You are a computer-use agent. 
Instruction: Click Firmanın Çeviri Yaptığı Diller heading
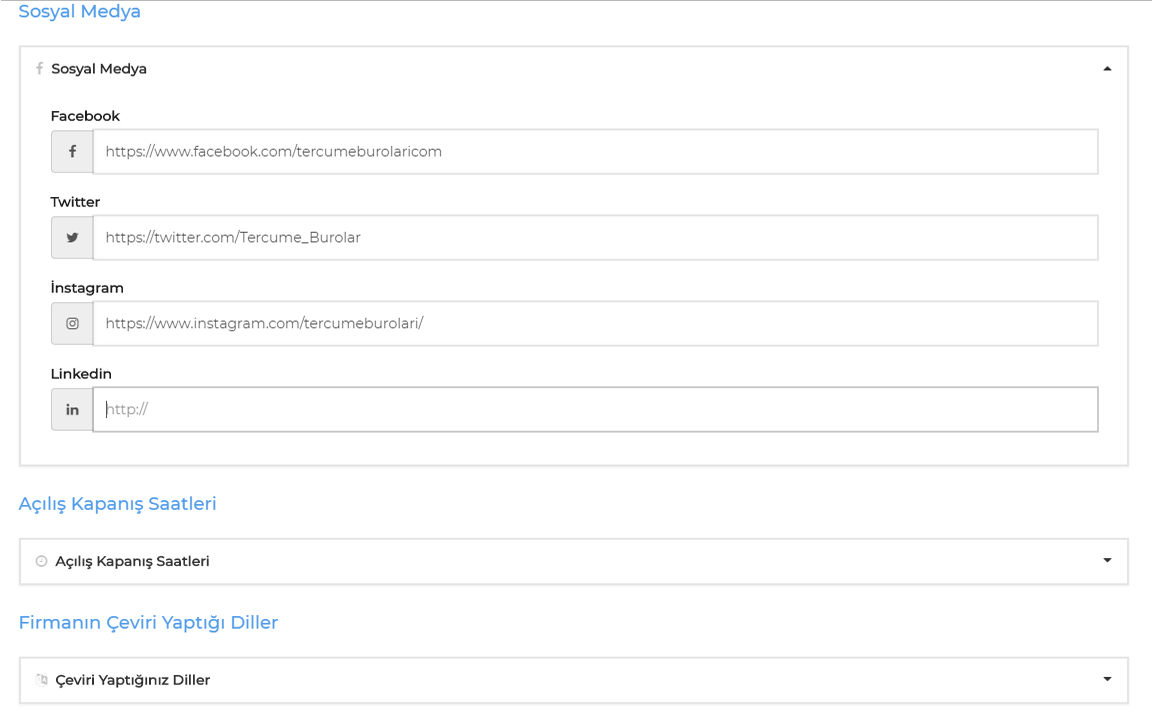pos(149,623)
